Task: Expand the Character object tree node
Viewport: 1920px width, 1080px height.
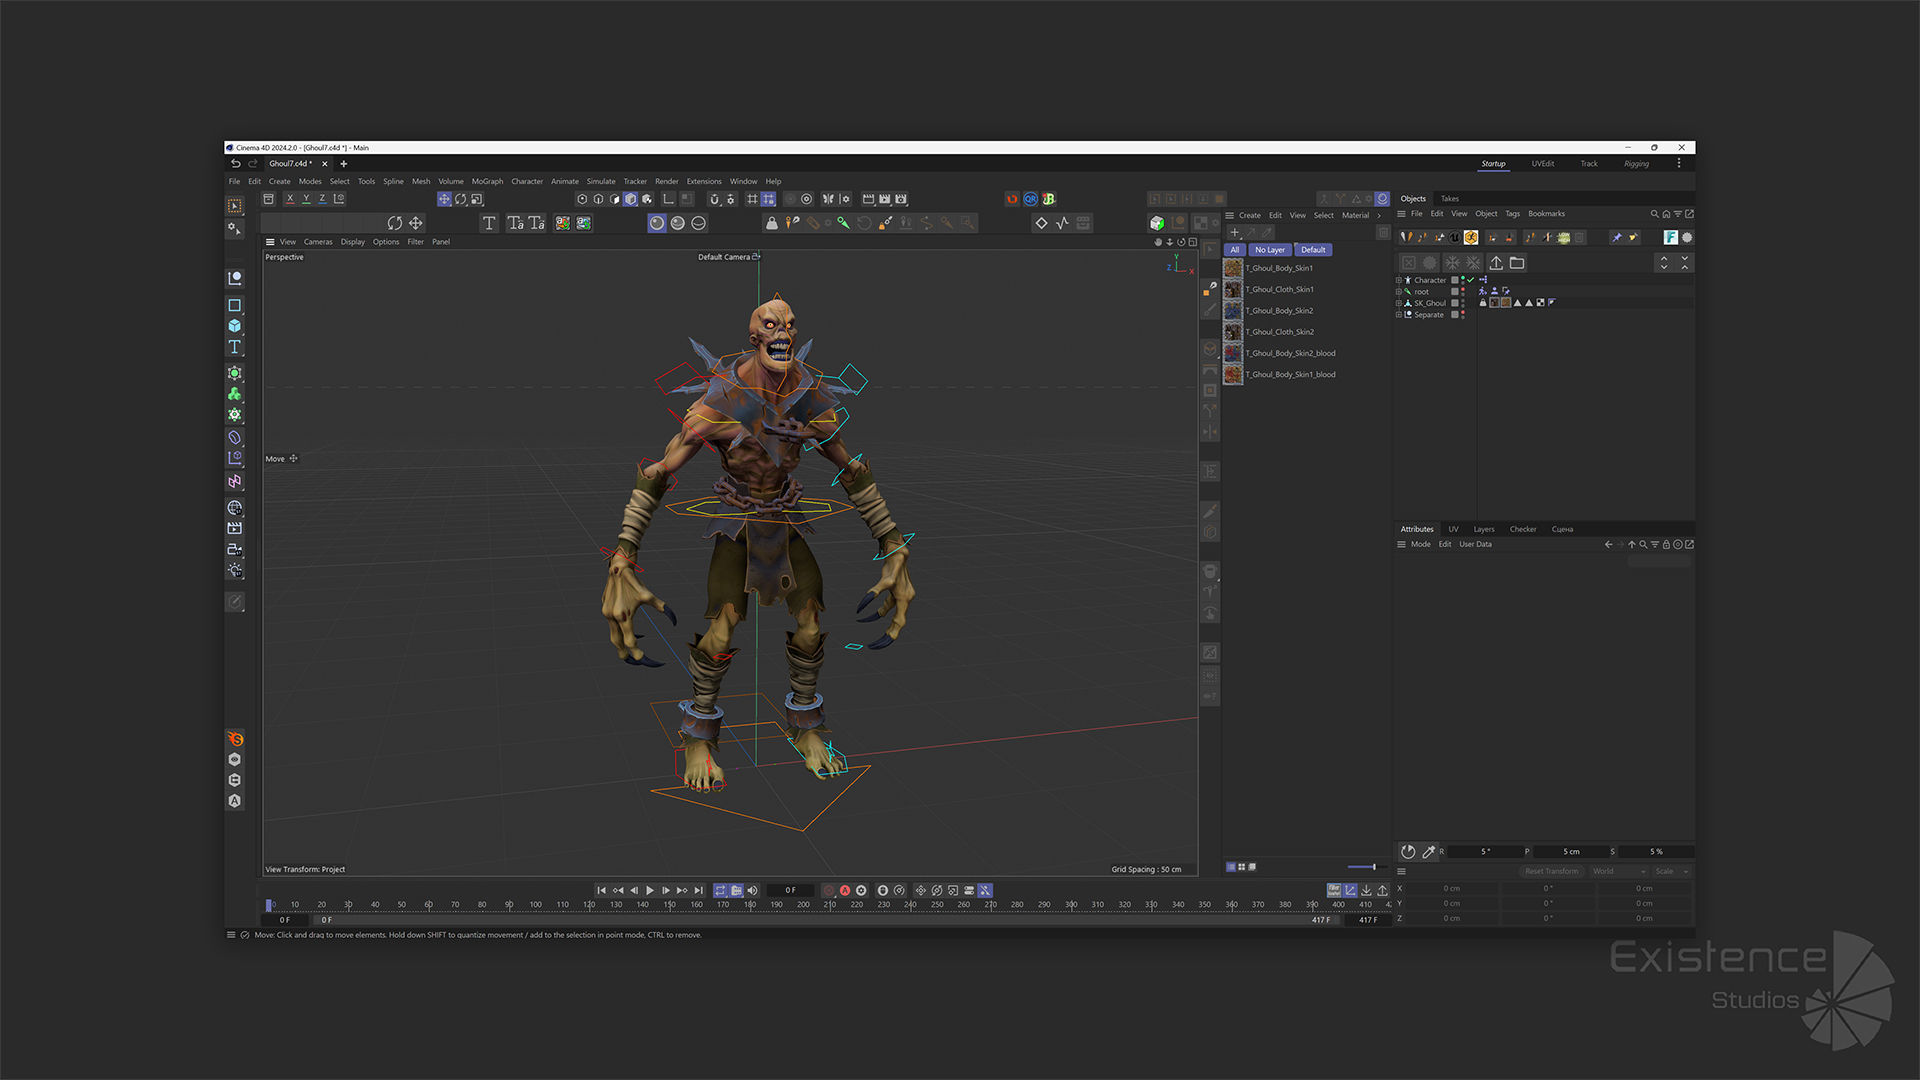Action: [x=1399, y=280]
